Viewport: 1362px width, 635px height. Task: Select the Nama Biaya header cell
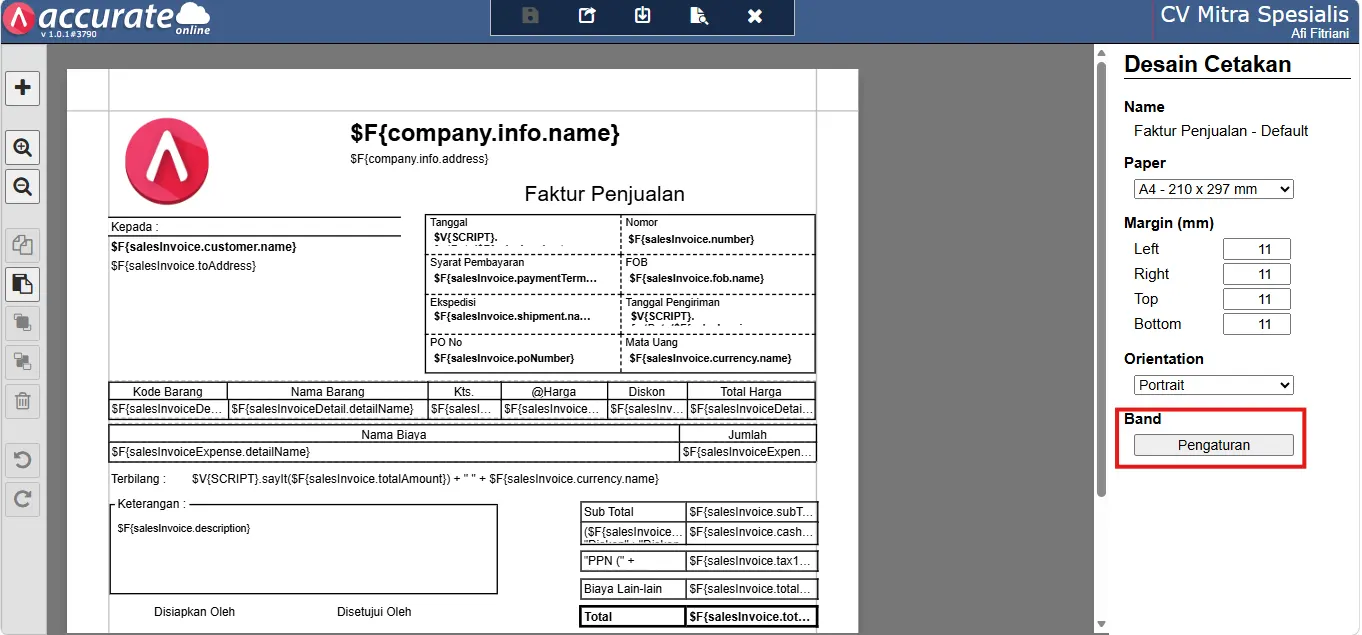pos(394,435)
